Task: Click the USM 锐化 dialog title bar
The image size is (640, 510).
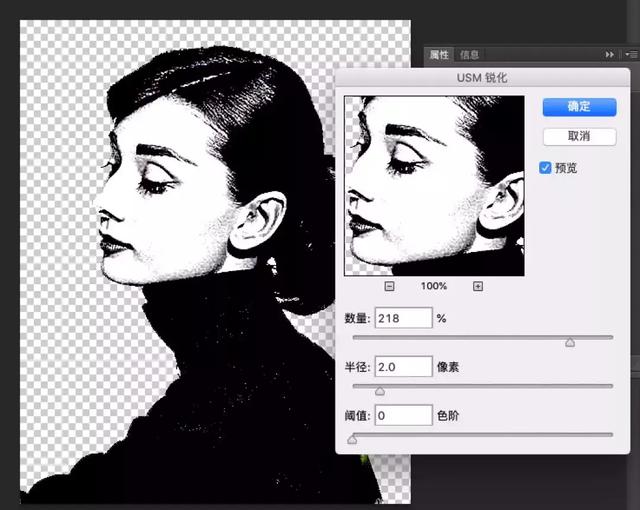Action: (x=482, y=78)
